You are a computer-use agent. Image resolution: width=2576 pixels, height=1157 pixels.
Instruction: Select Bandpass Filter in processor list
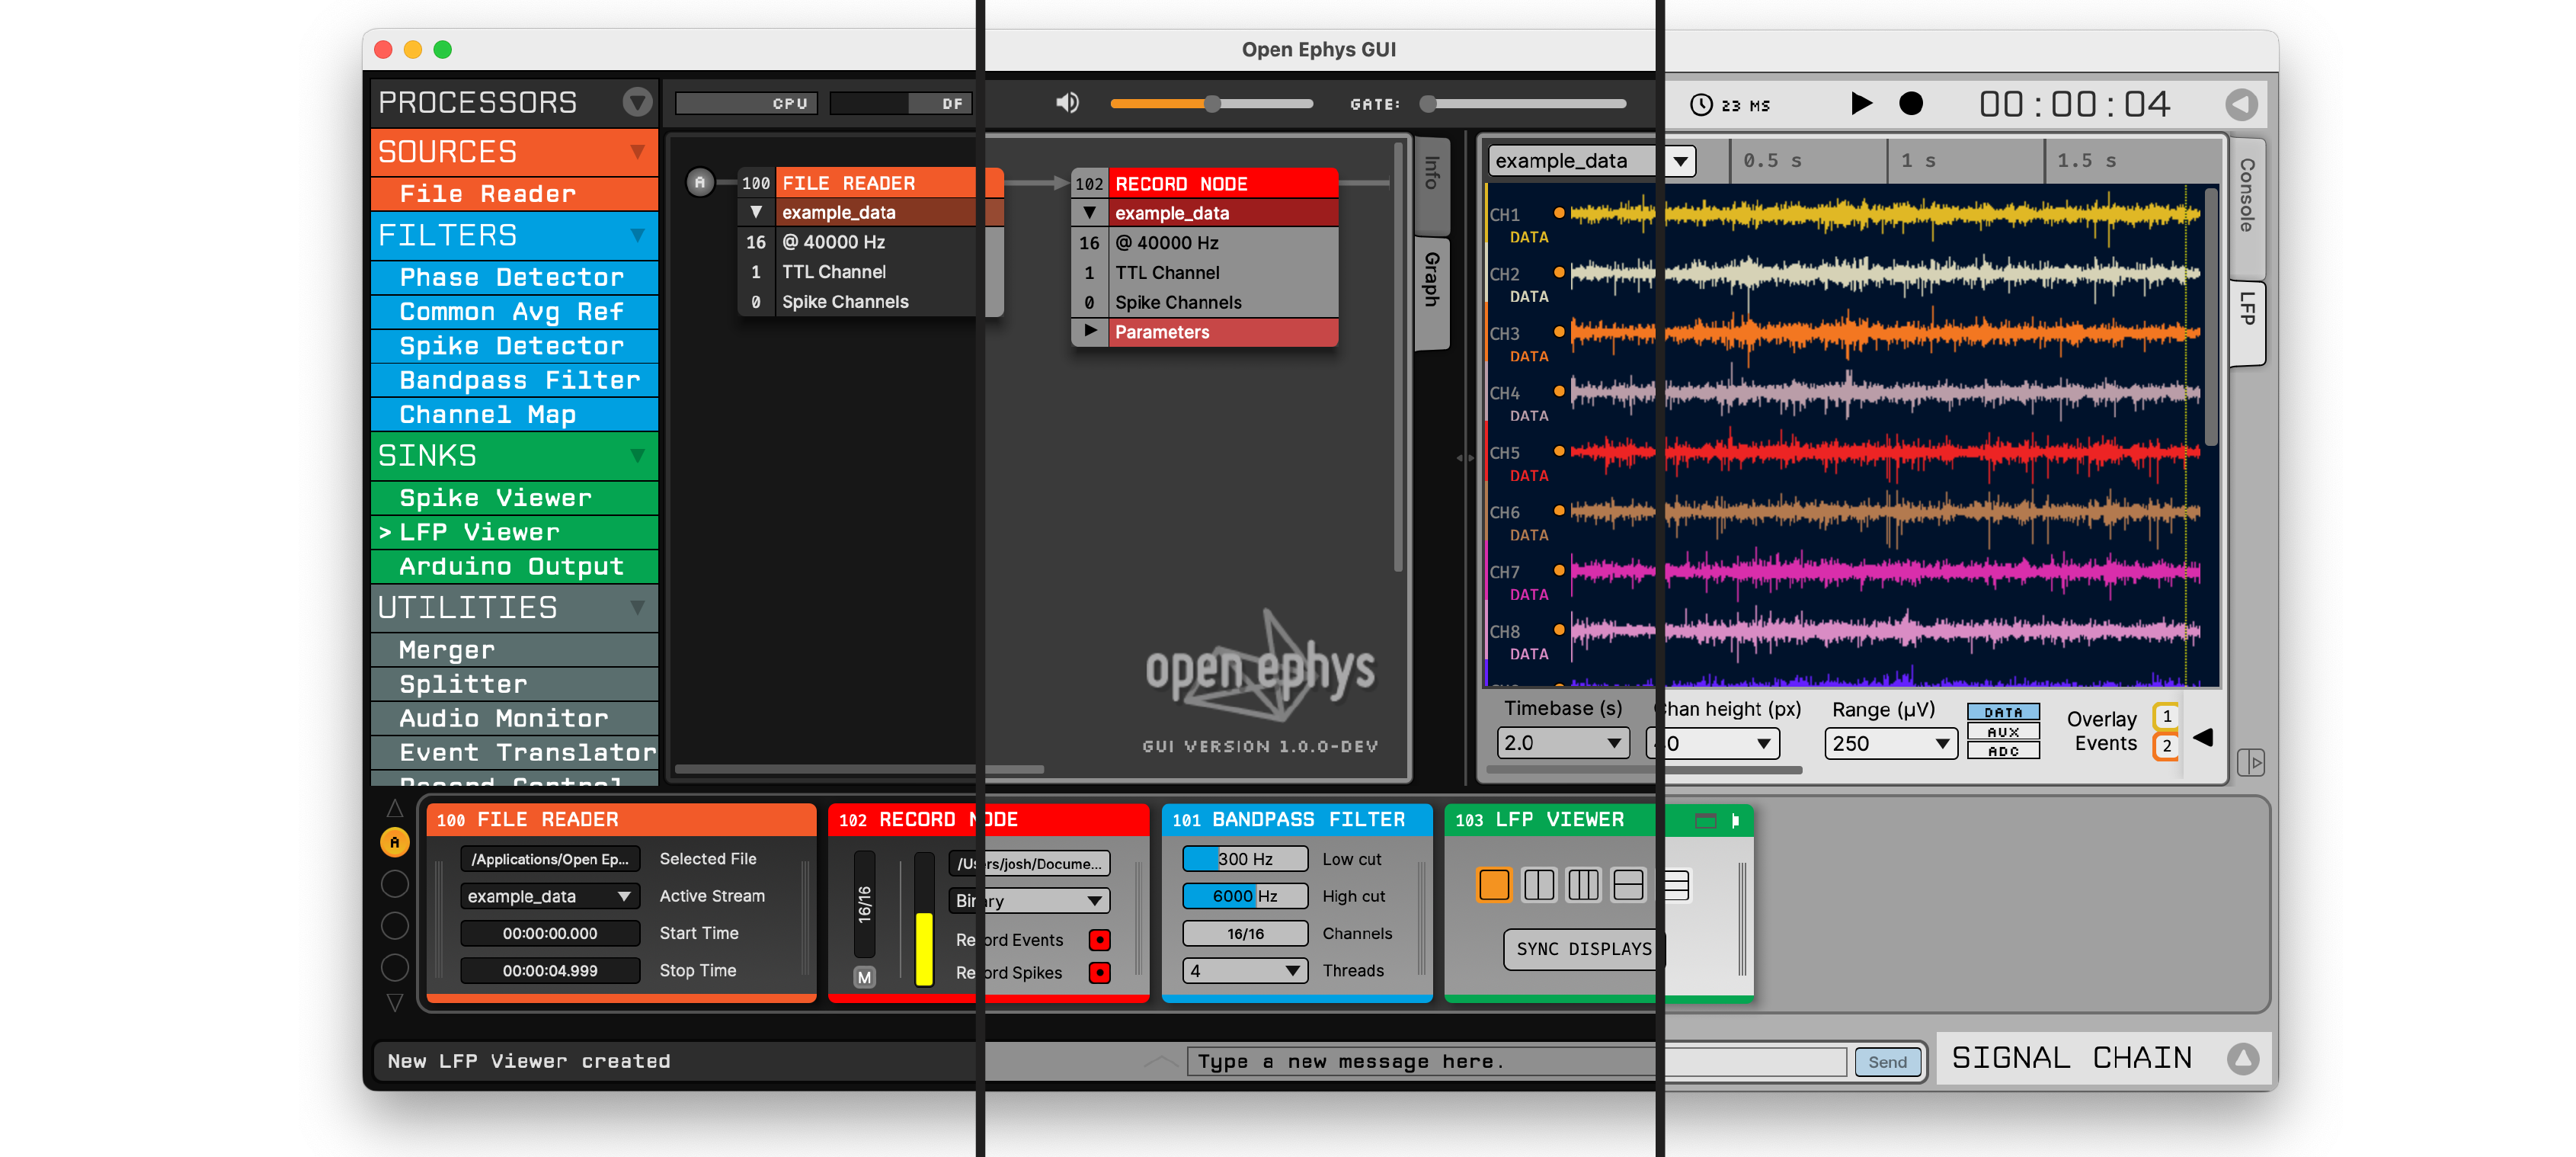coord(515,380)
